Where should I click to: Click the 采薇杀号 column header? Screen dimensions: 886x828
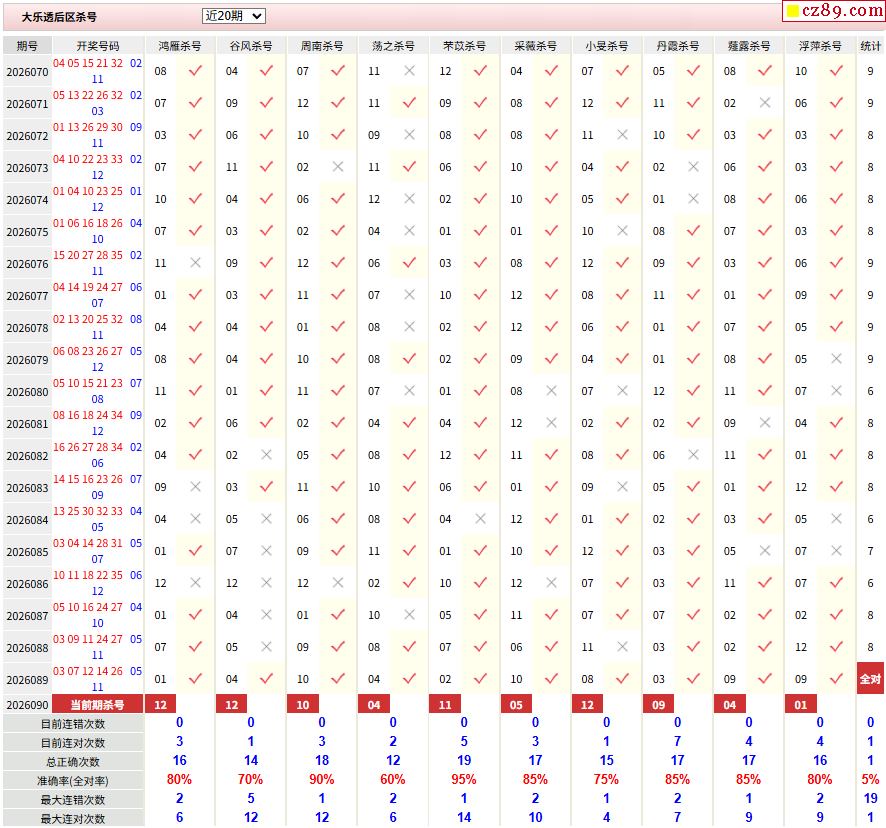536,46
